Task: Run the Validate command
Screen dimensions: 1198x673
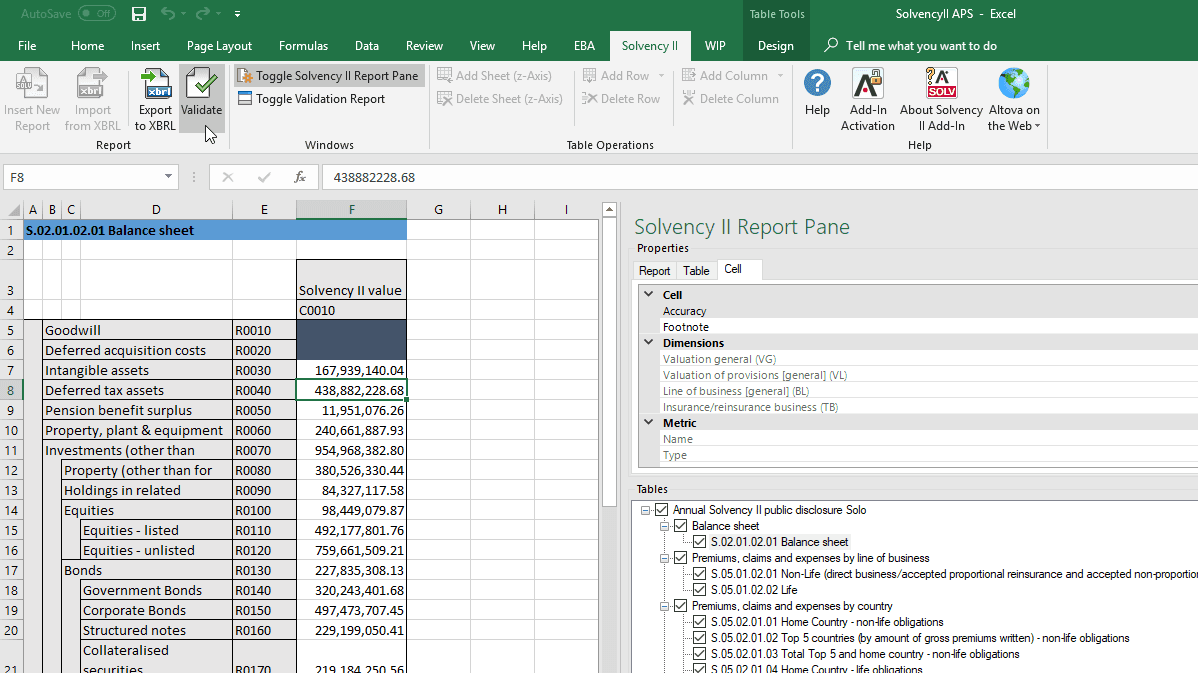Action: pyautogui.click(x=202, y=99)
